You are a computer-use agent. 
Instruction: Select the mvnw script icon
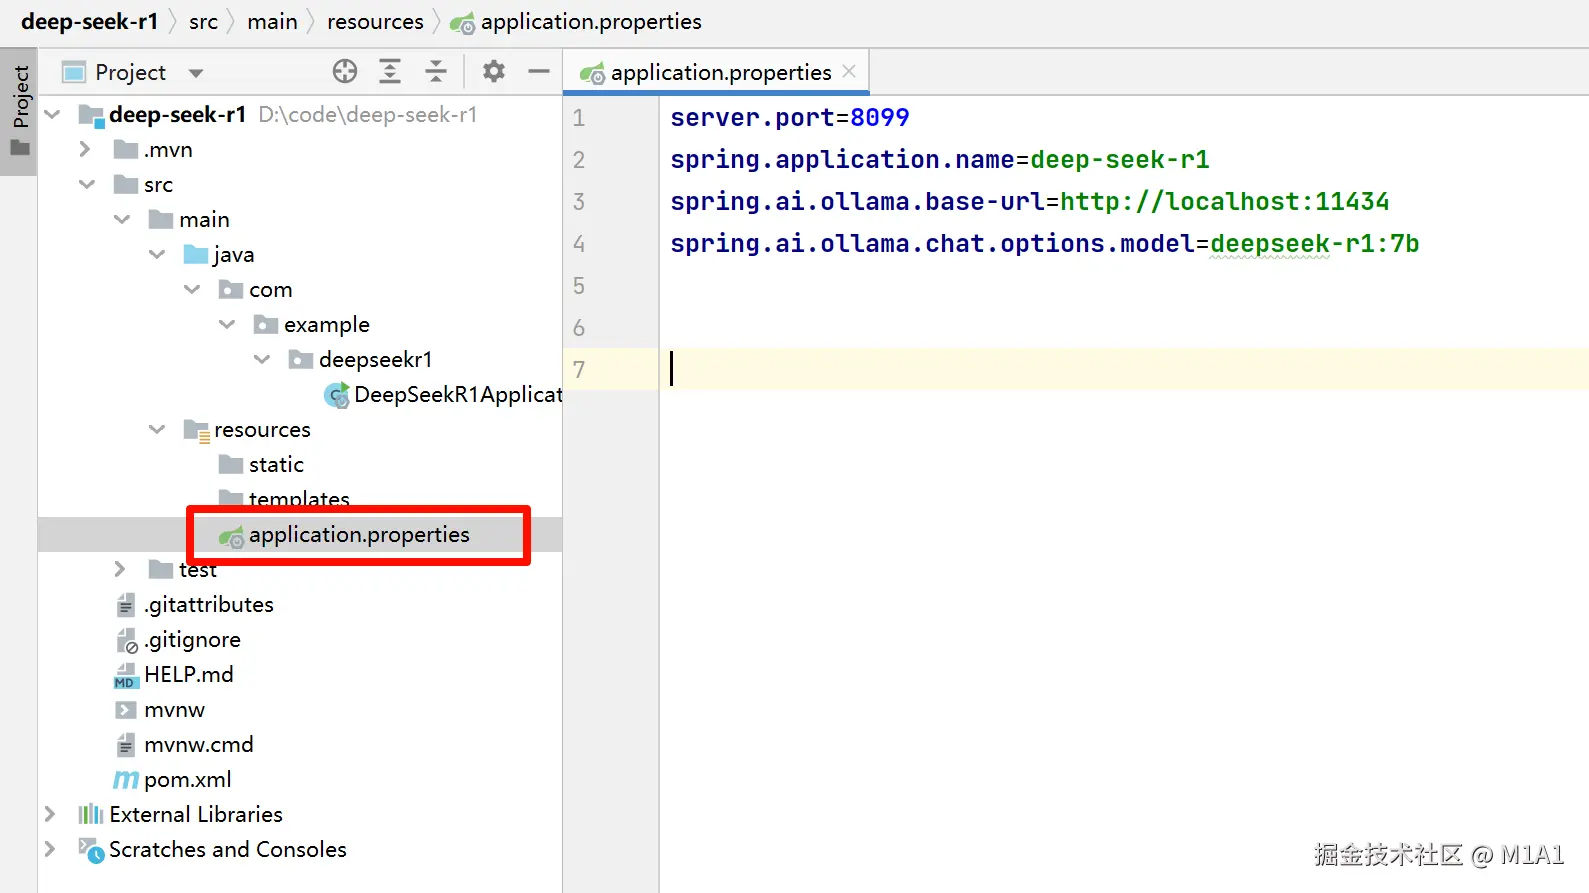click(x=126, y=710)
